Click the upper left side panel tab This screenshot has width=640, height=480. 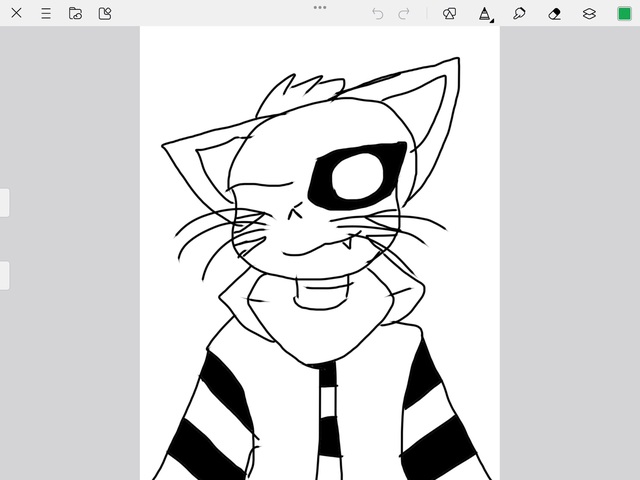(x=4, y=202)
